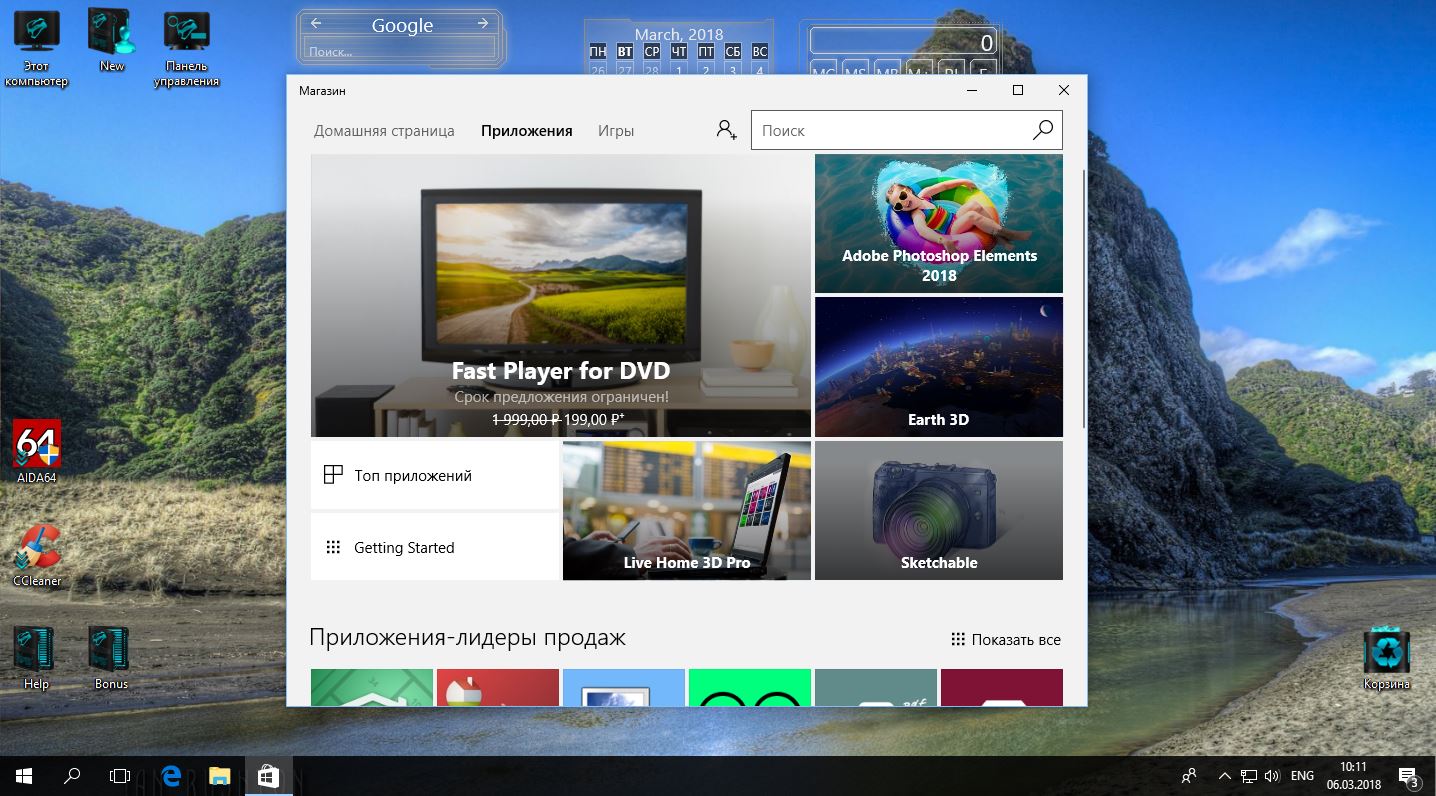The width and height of the screenshot is (1436, 796).
Task: Switch to the Игры tab
Action: coord(616,131)
